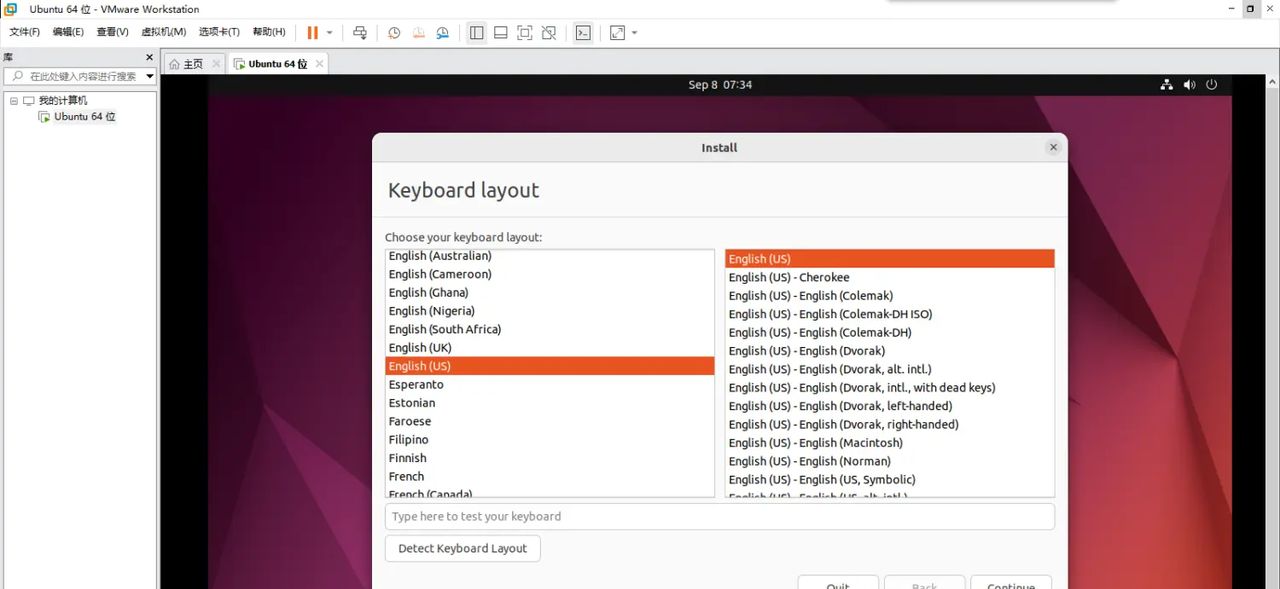Open the 编辑(E) menu
This screenshot has width=1280, height=589.
pos(68,32)
